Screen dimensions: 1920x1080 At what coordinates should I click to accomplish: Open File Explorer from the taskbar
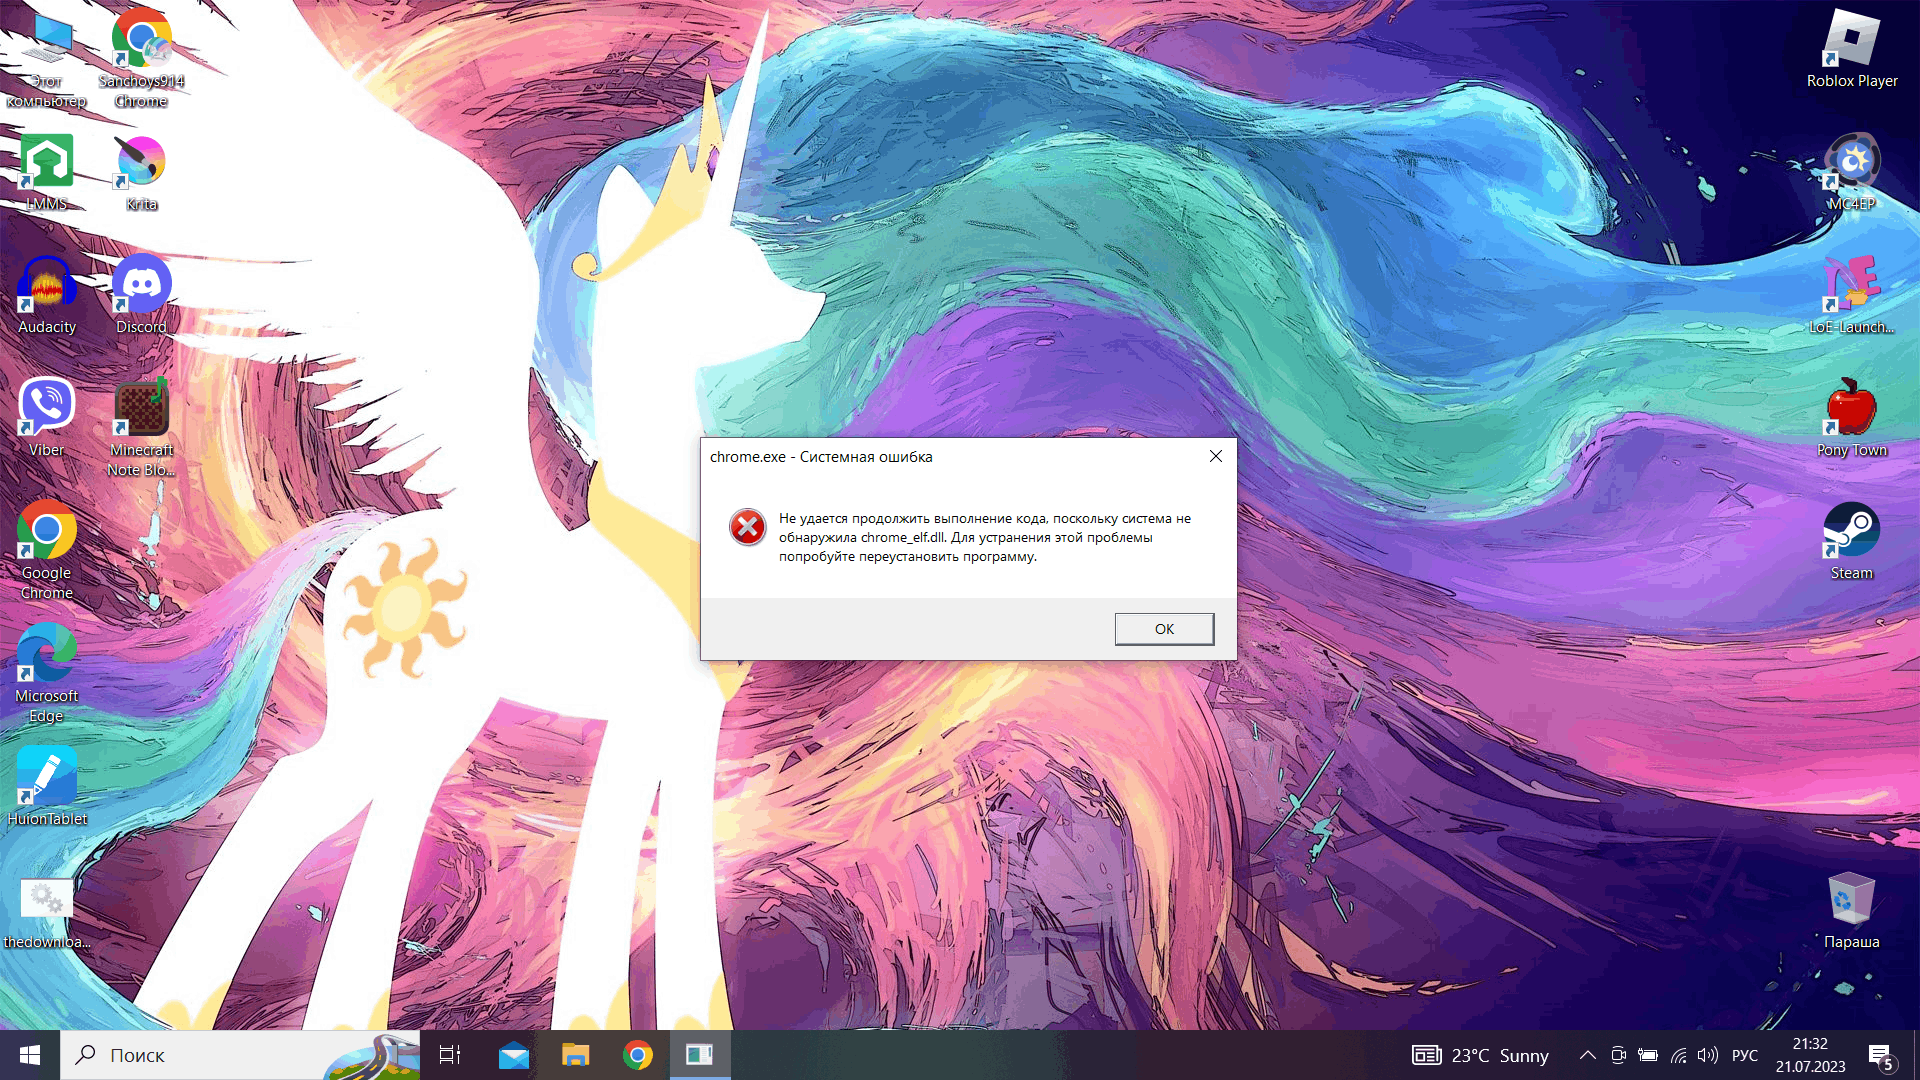(x=575, y=1055)
